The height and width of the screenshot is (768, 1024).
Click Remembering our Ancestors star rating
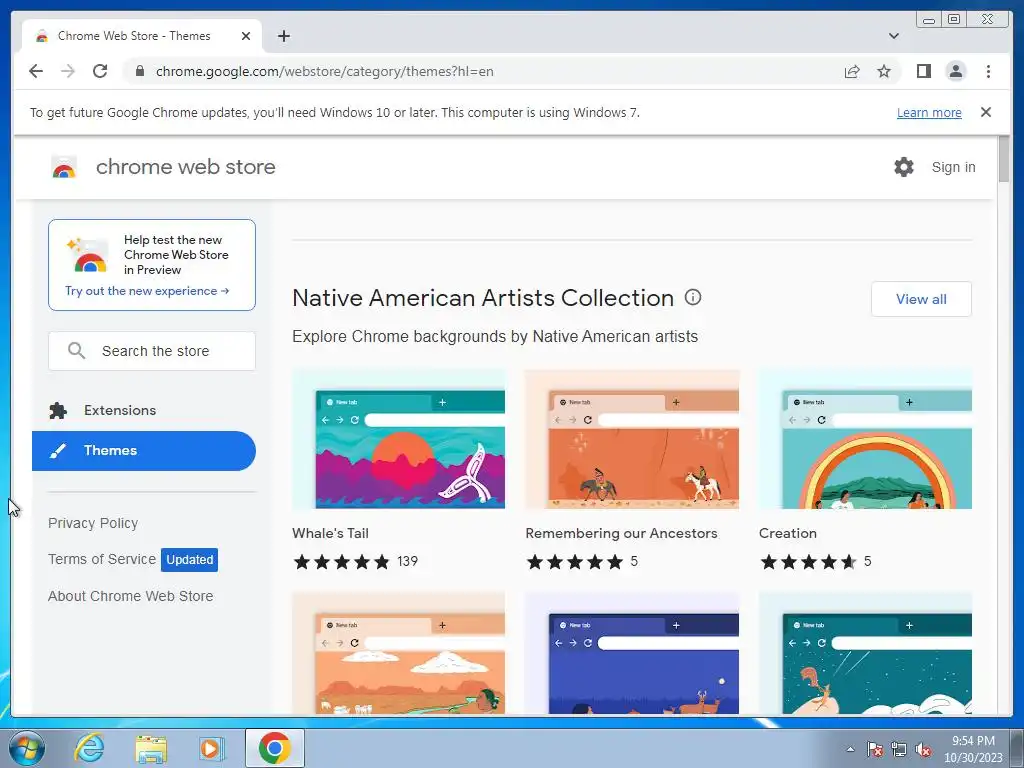click(575, 562)
